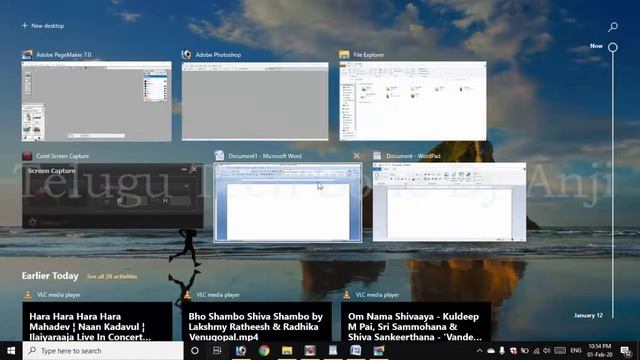Click the Microsoft Word document title icon
640x360 pixels.
[x=219, y=156]
